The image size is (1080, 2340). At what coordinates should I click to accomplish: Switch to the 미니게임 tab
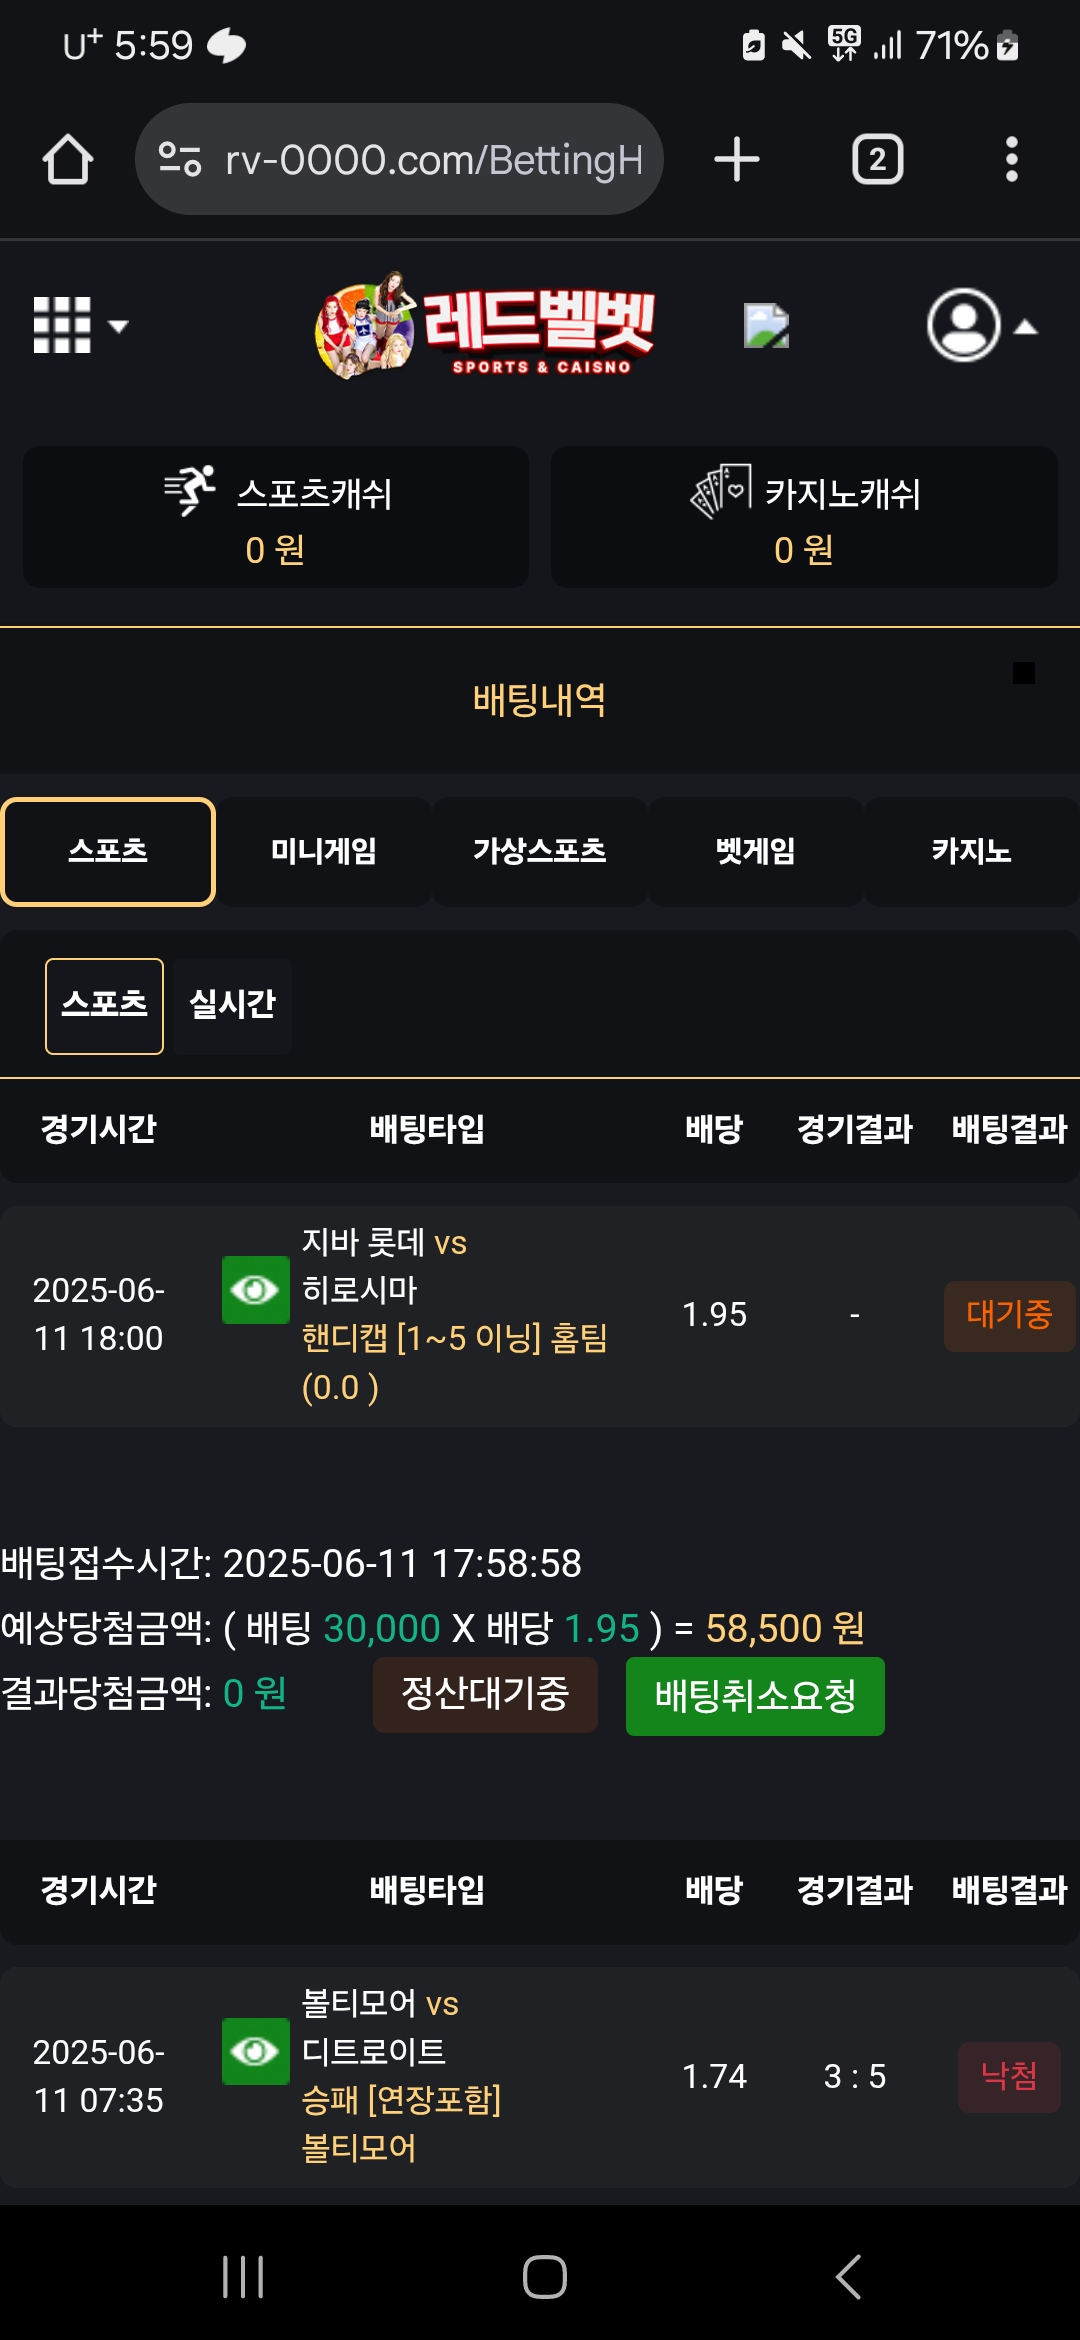pyautogui.click(x=323, y=852)
